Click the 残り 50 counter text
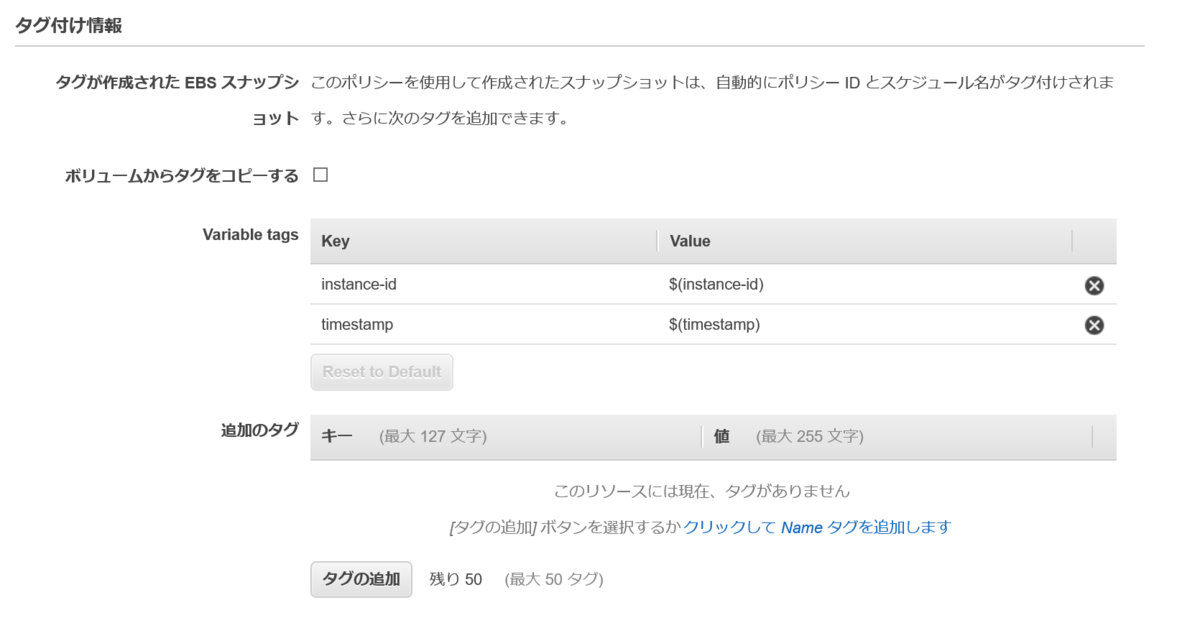This screenshot has height=623, width=1200. [453, 579]
